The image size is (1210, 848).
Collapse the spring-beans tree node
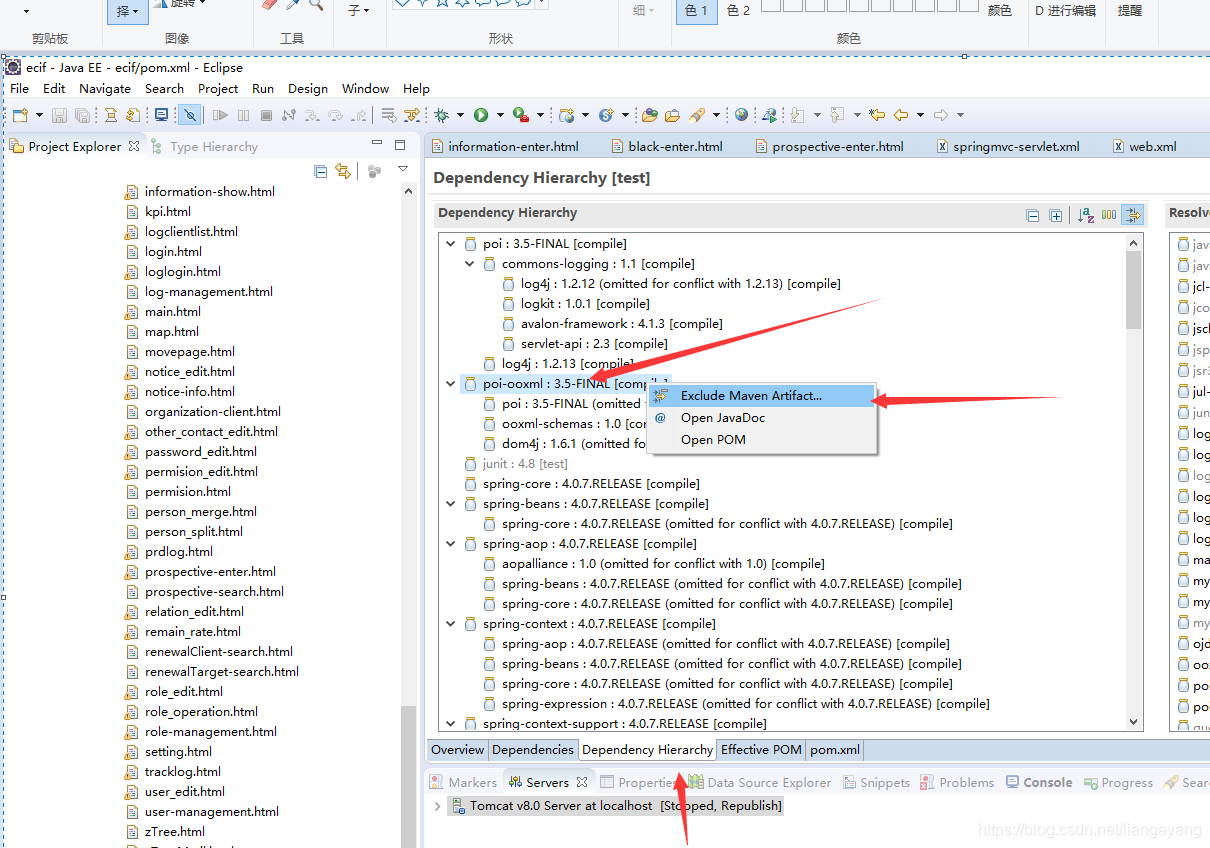[450, 503]
